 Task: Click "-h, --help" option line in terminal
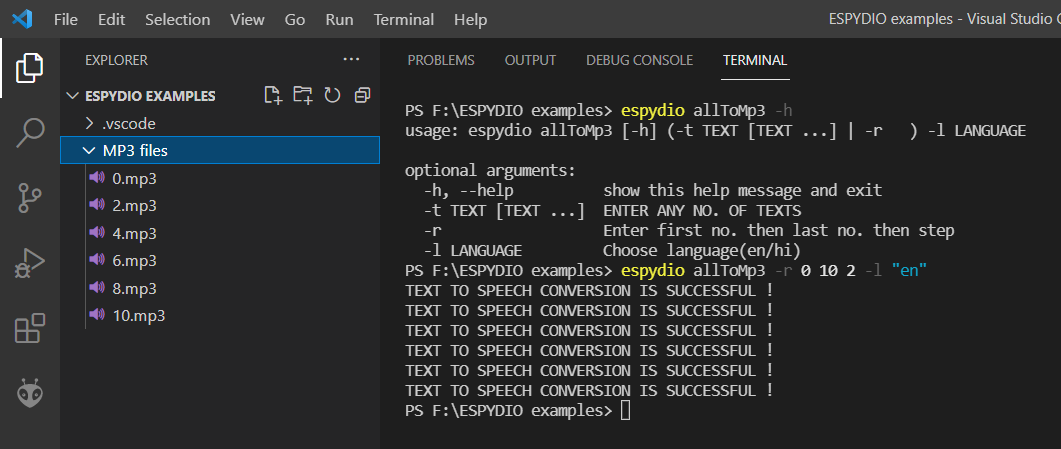(652, 191)
